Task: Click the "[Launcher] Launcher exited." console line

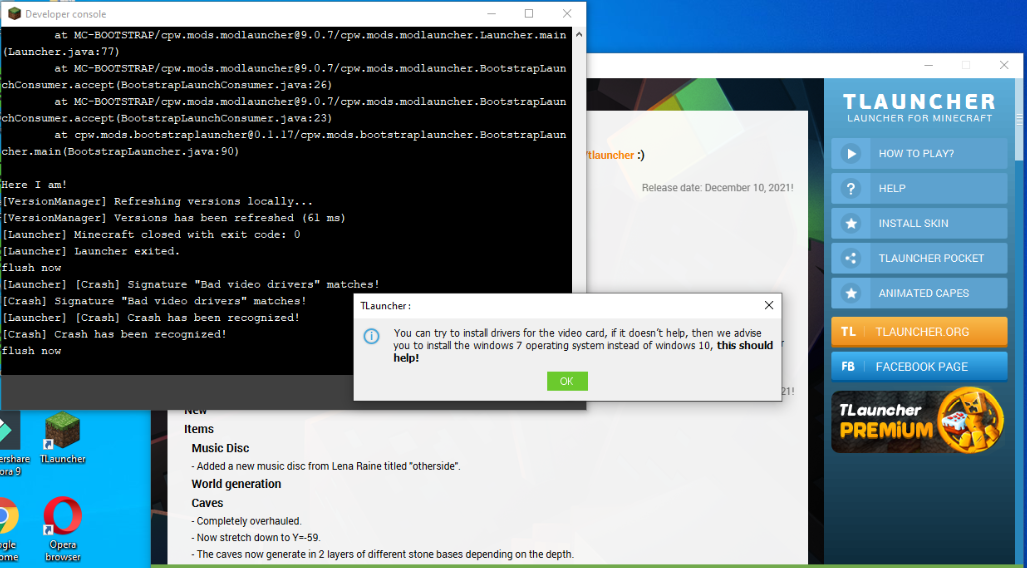Action: pyautogui.click(x=90, y=251)
